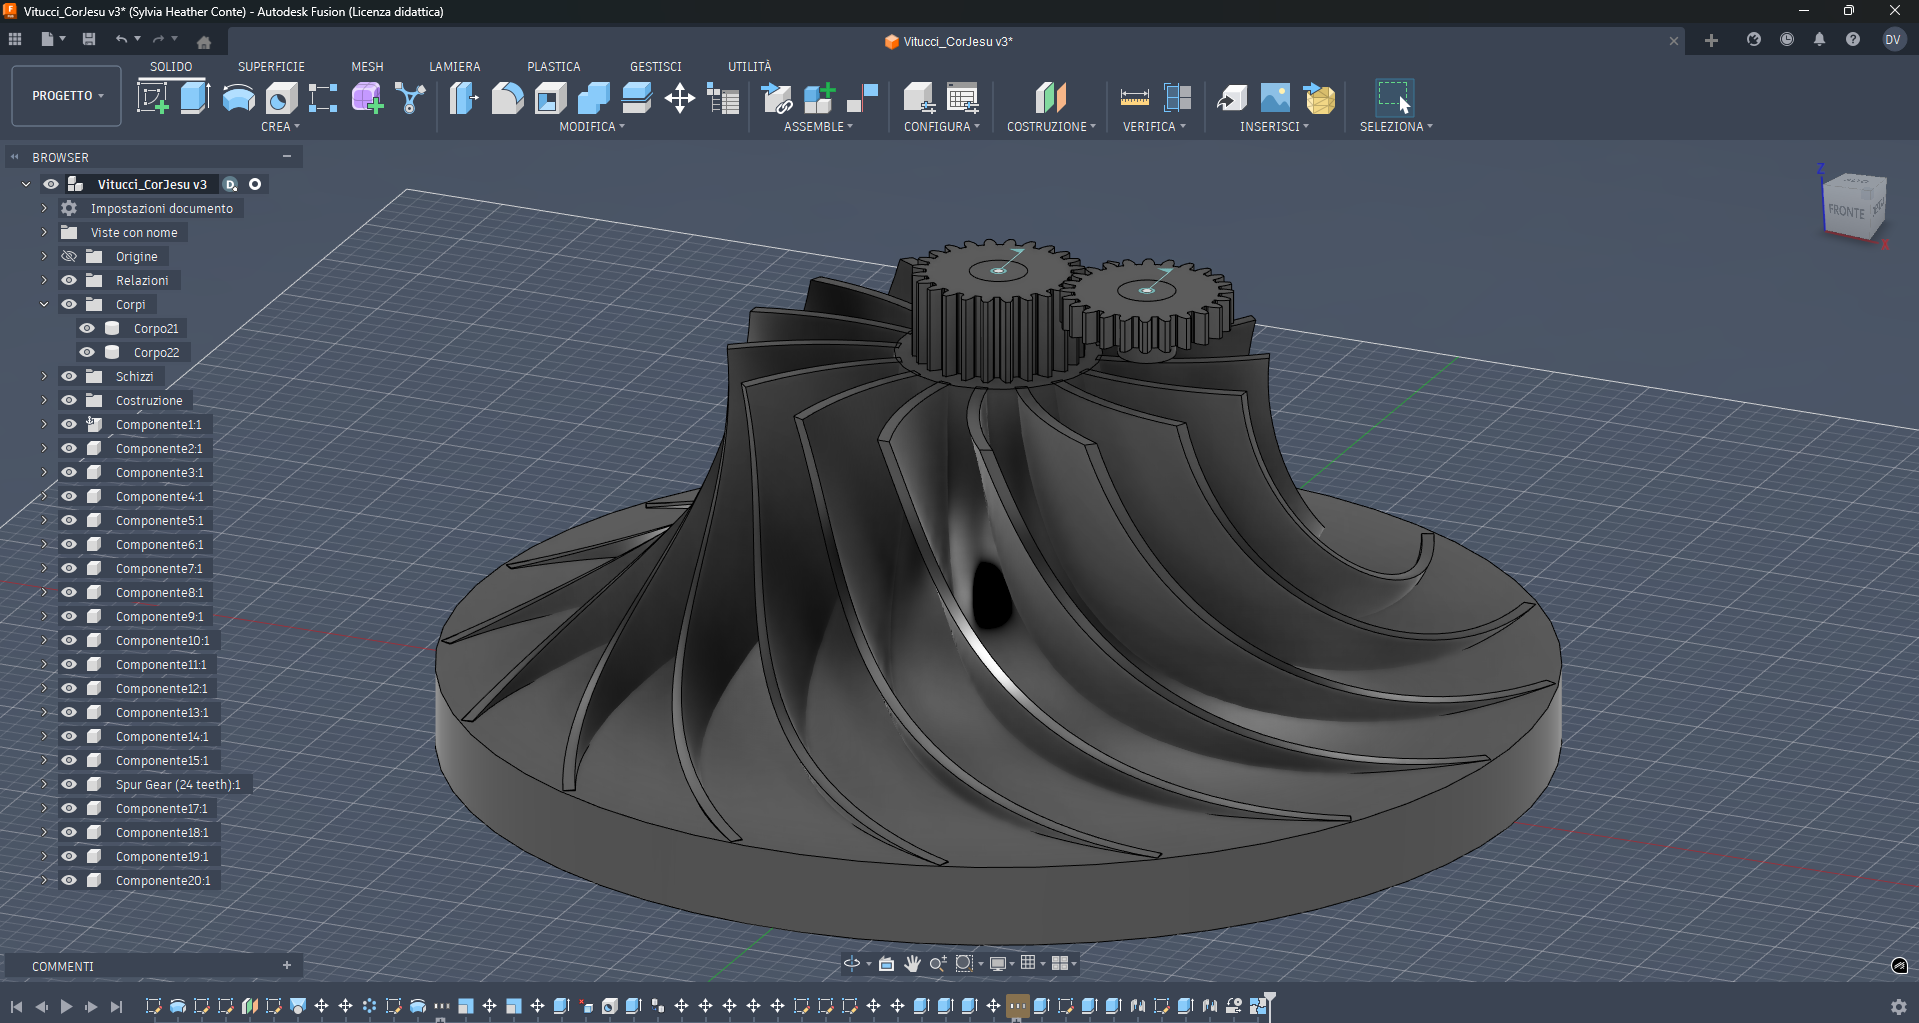This screenshot has width=1919, height=1023.
Task: Open the Joint tool in the Assemble group
Action: point(777,97)
